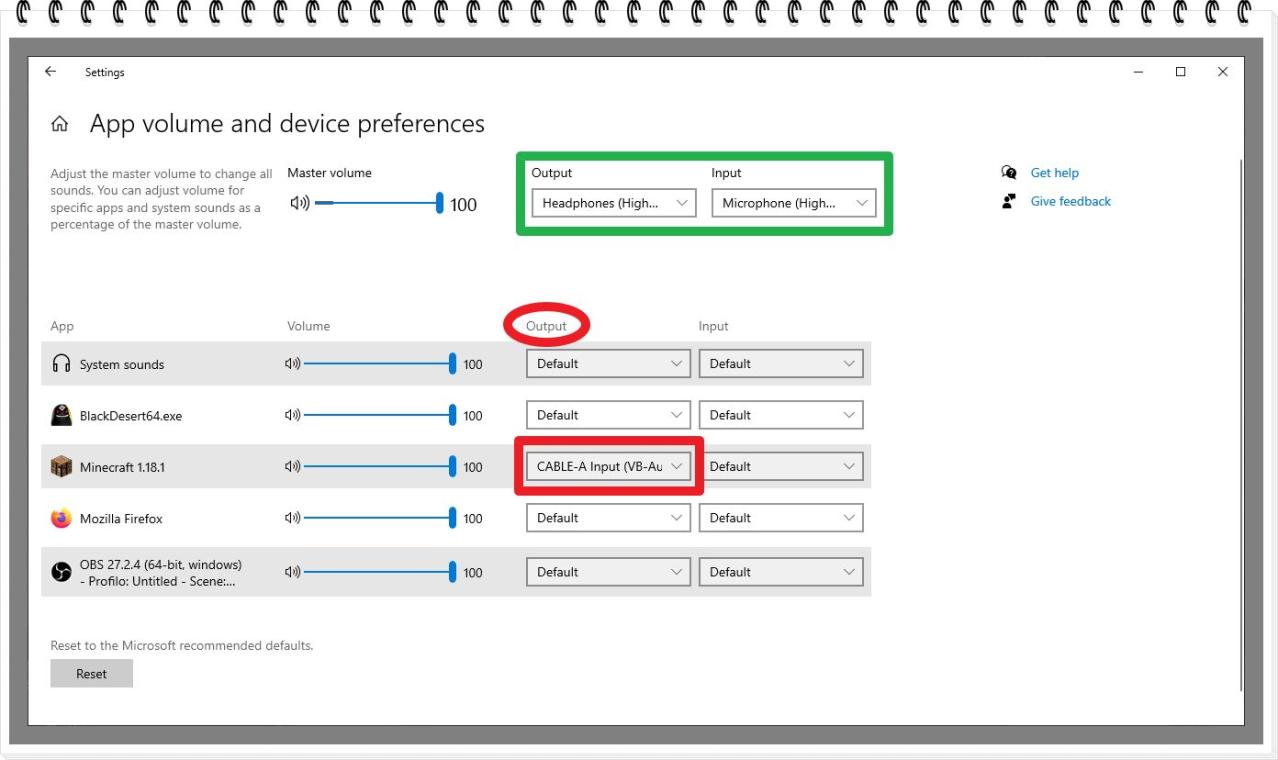Viewport: 1278px width, 760px height.
Task: Open System sounds output dropdown
Action: coord(608,364)
